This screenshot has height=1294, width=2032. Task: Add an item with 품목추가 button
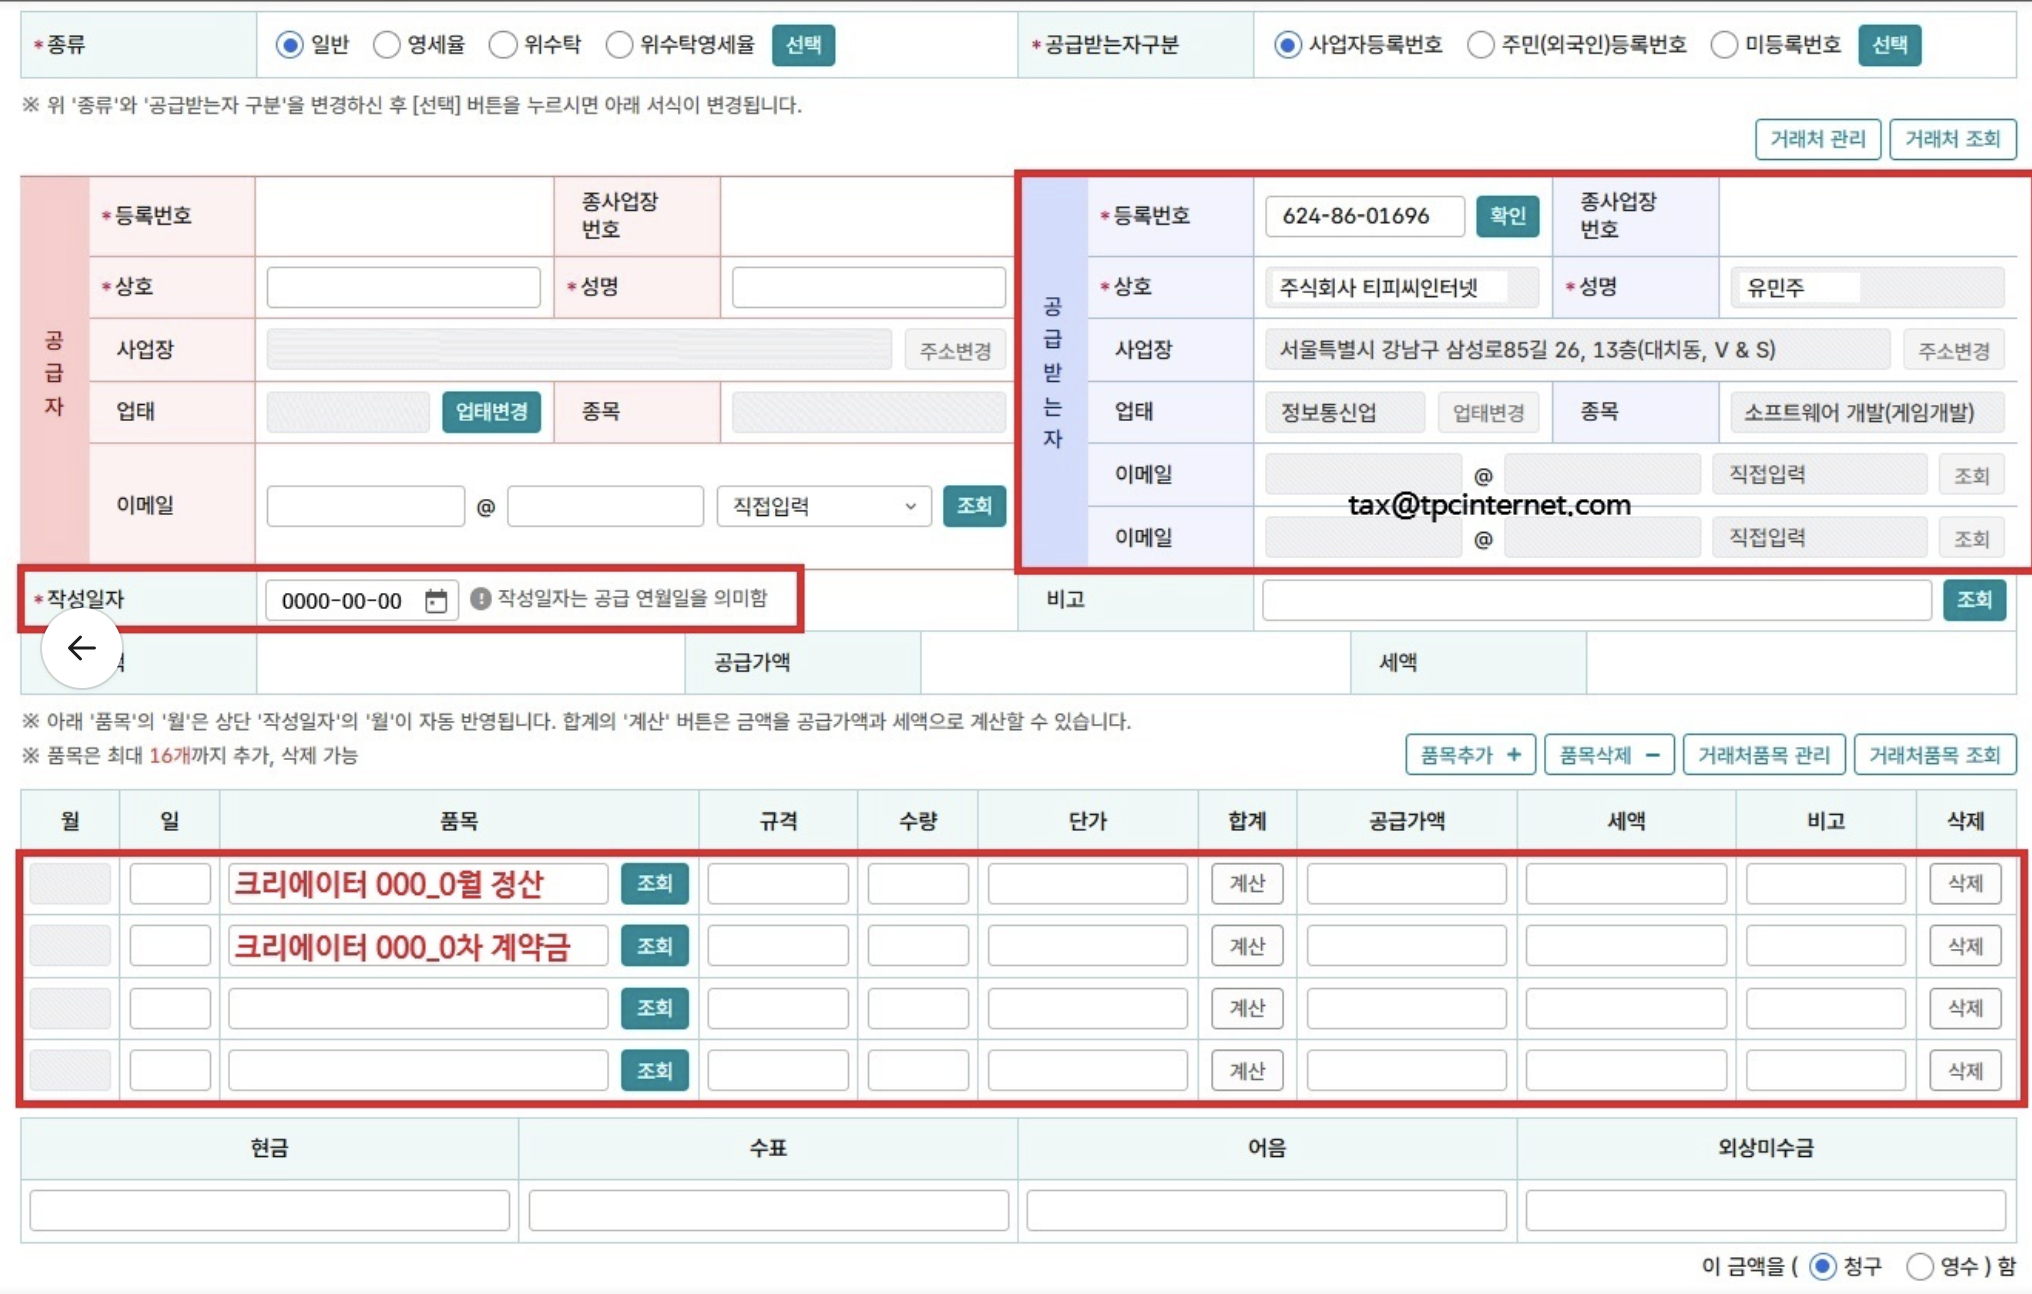tap(1470, 755)
